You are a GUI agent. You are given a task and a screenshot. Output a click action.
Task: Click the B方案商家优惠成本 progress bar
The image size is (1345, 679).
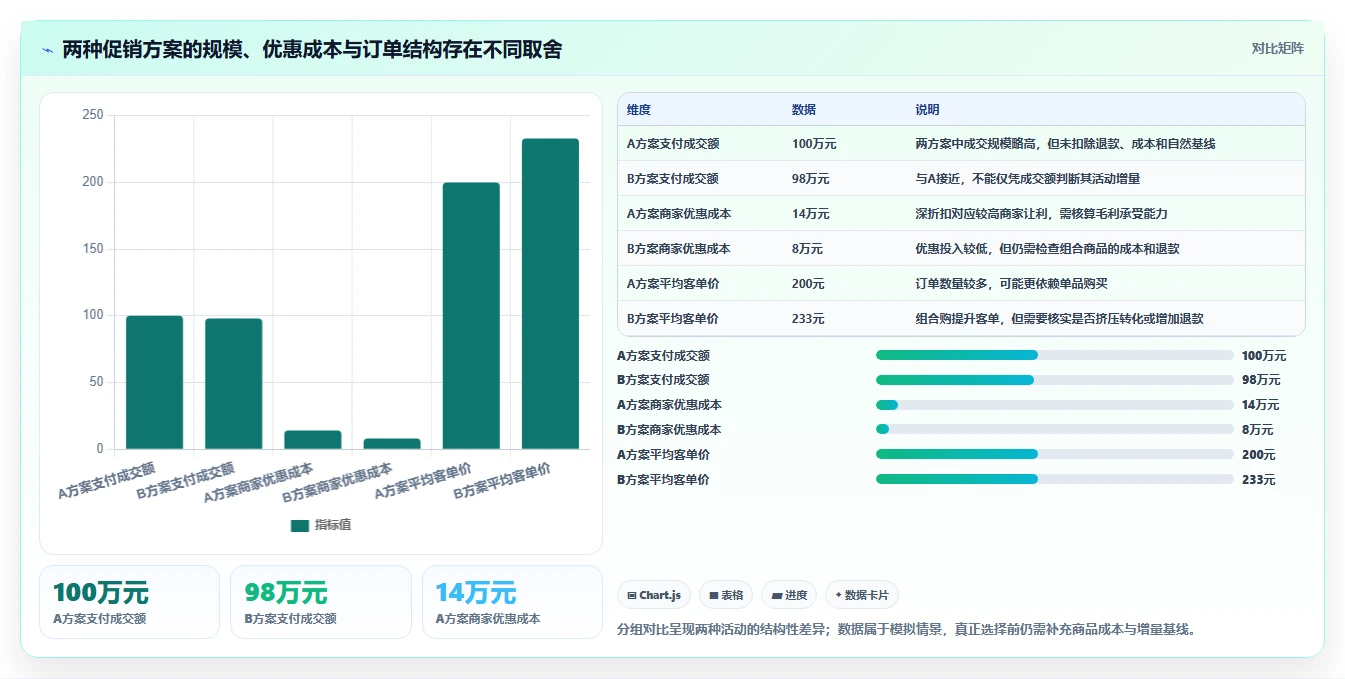[x=1055, y=429]
